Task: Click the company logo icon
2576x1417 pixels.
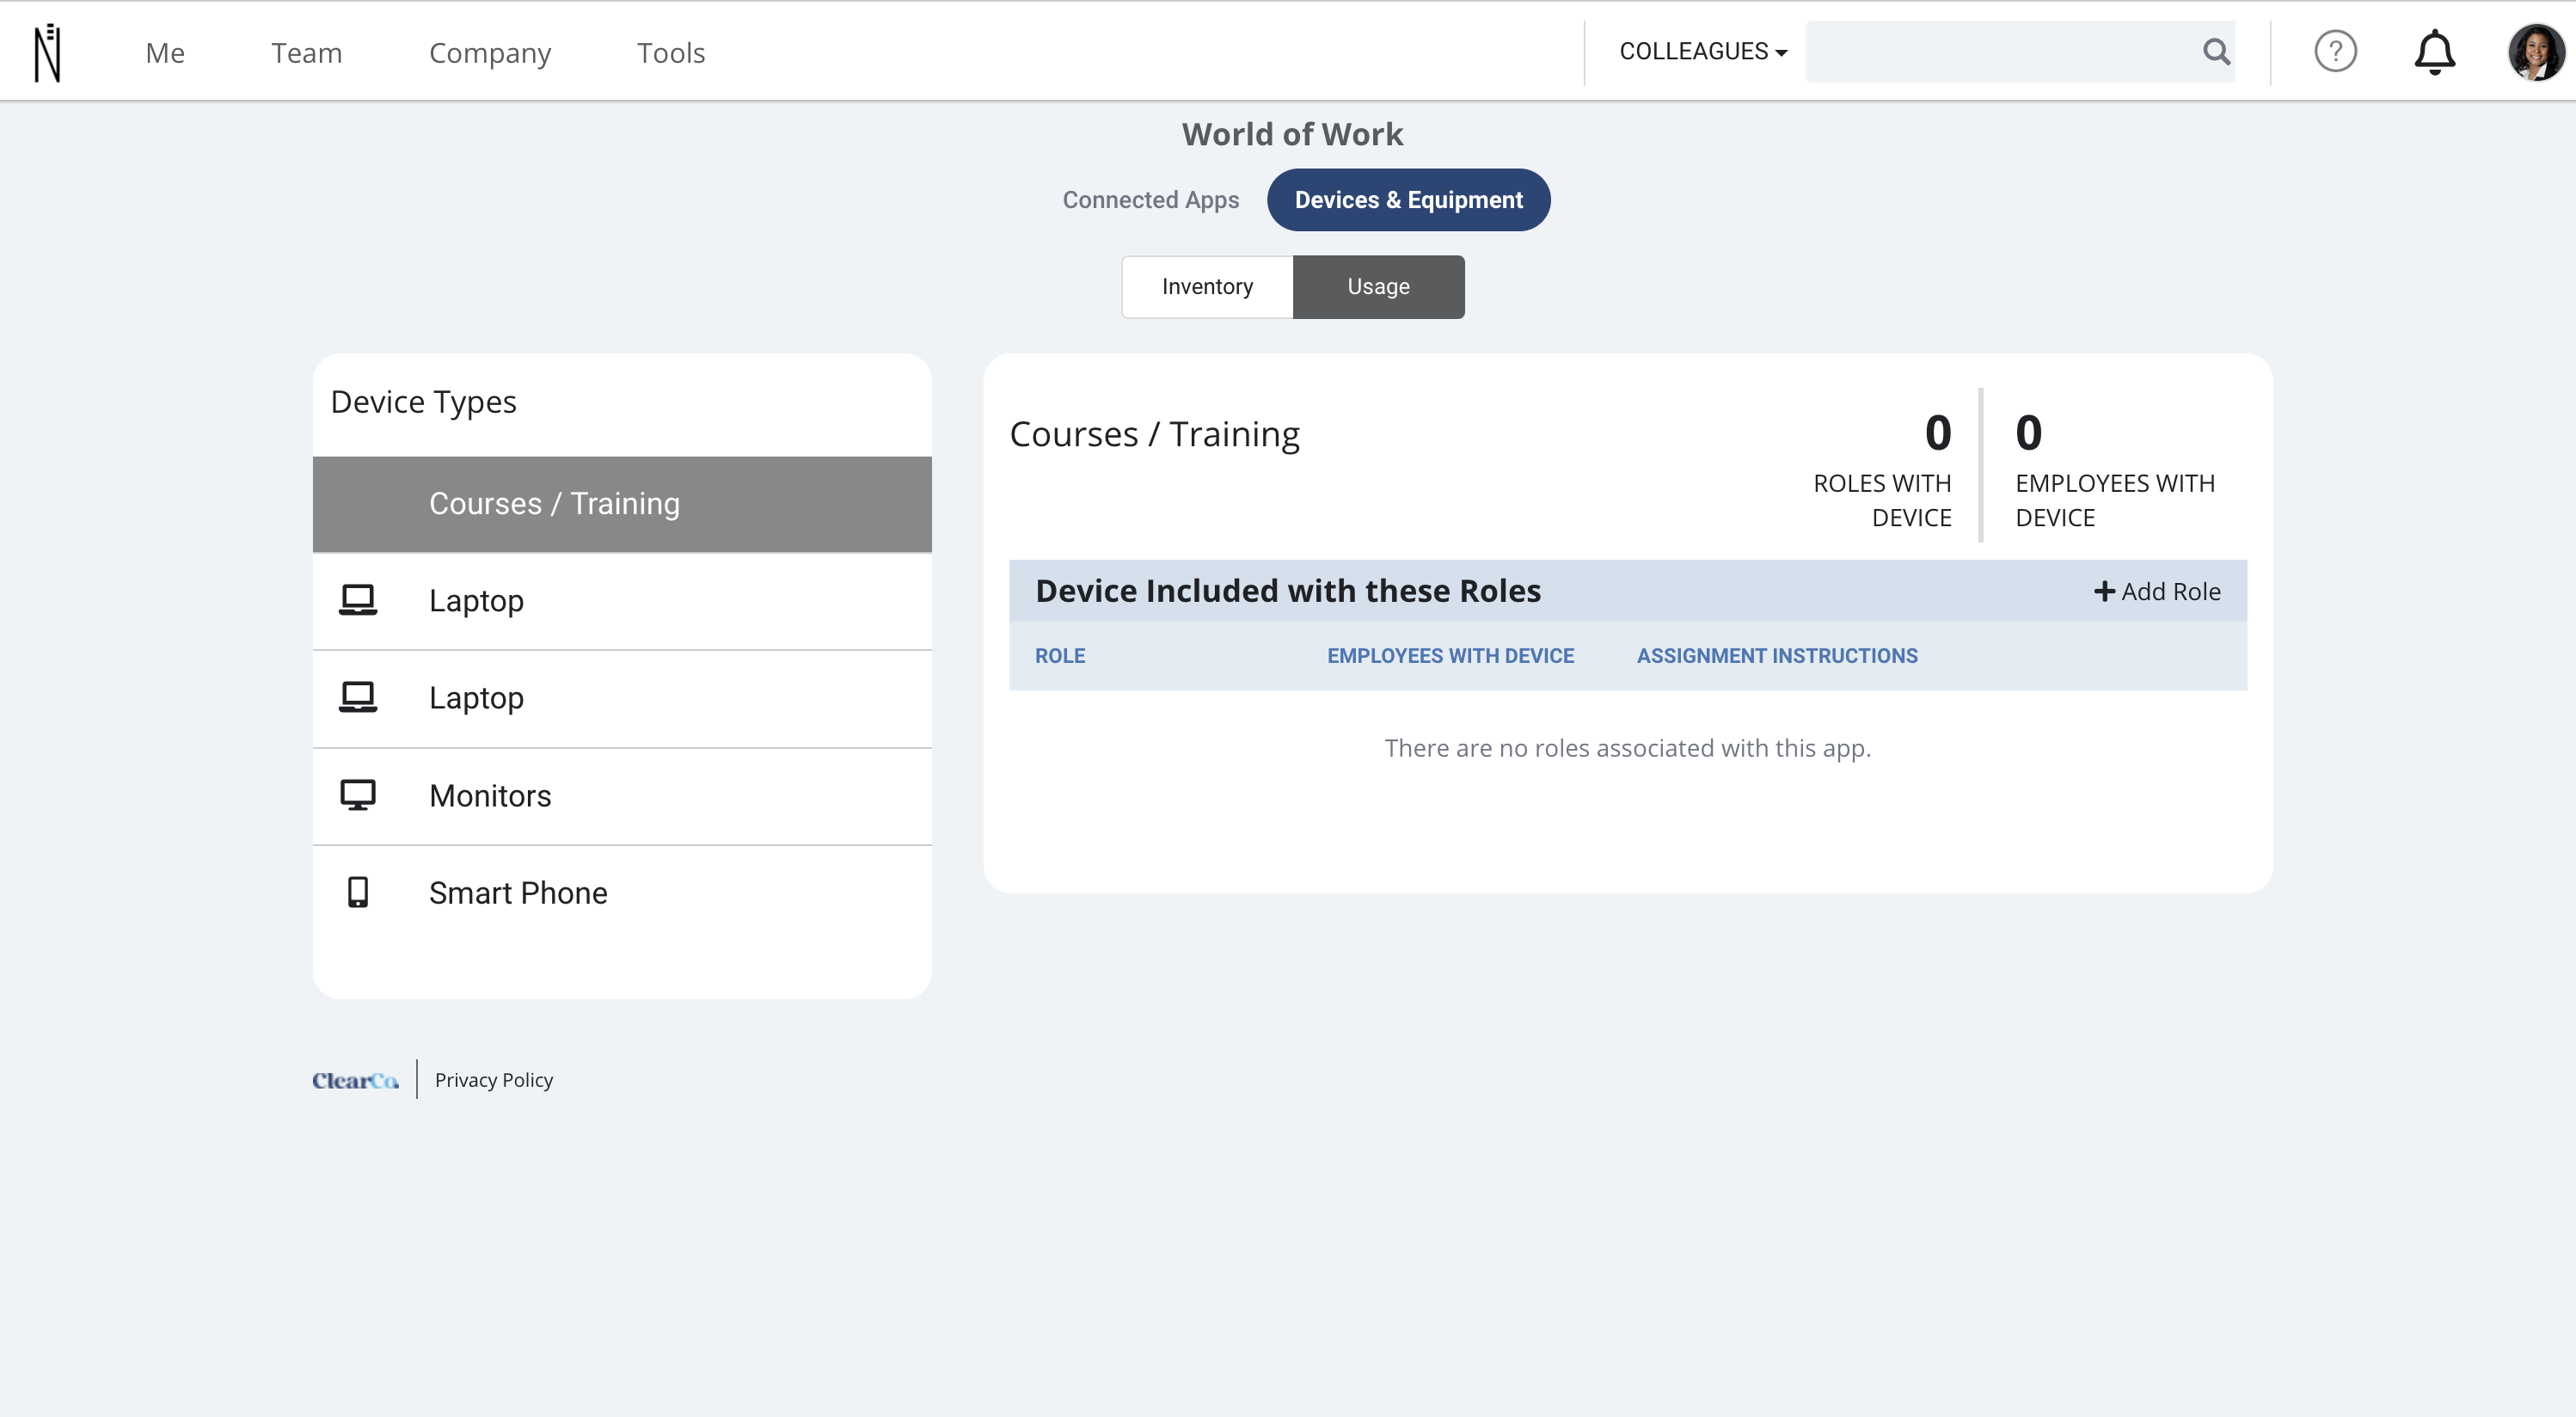Action: pos(47,52)
